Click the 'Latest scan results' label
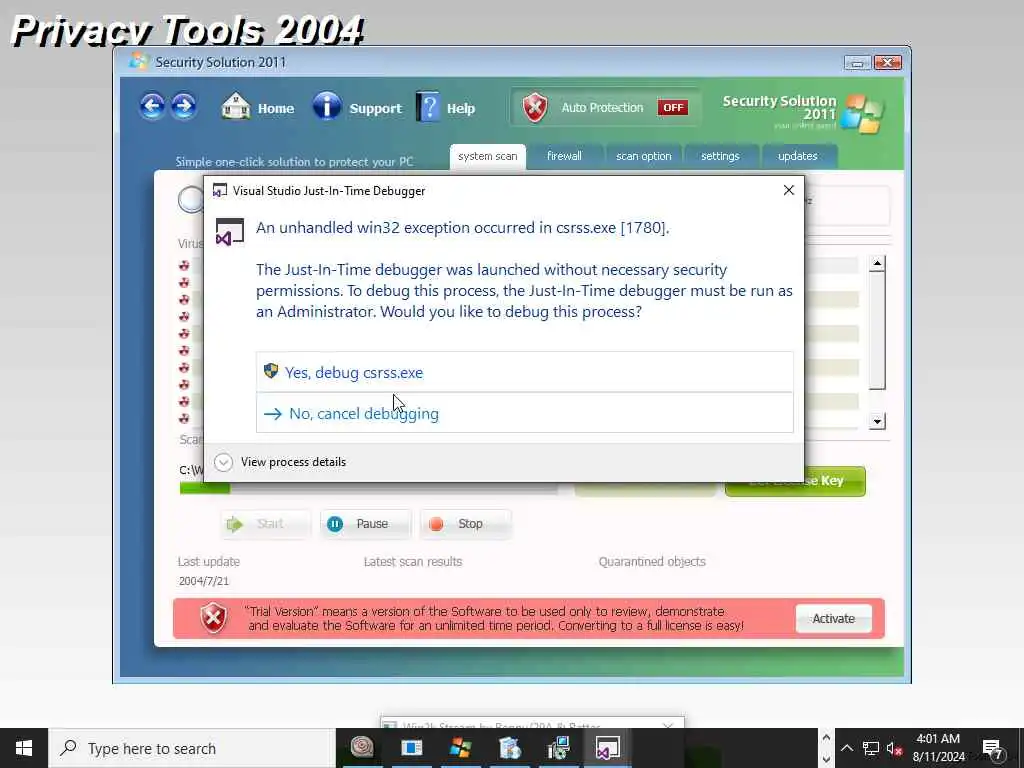The height and width of the screenshot is (768, 1024). point(413,562)
